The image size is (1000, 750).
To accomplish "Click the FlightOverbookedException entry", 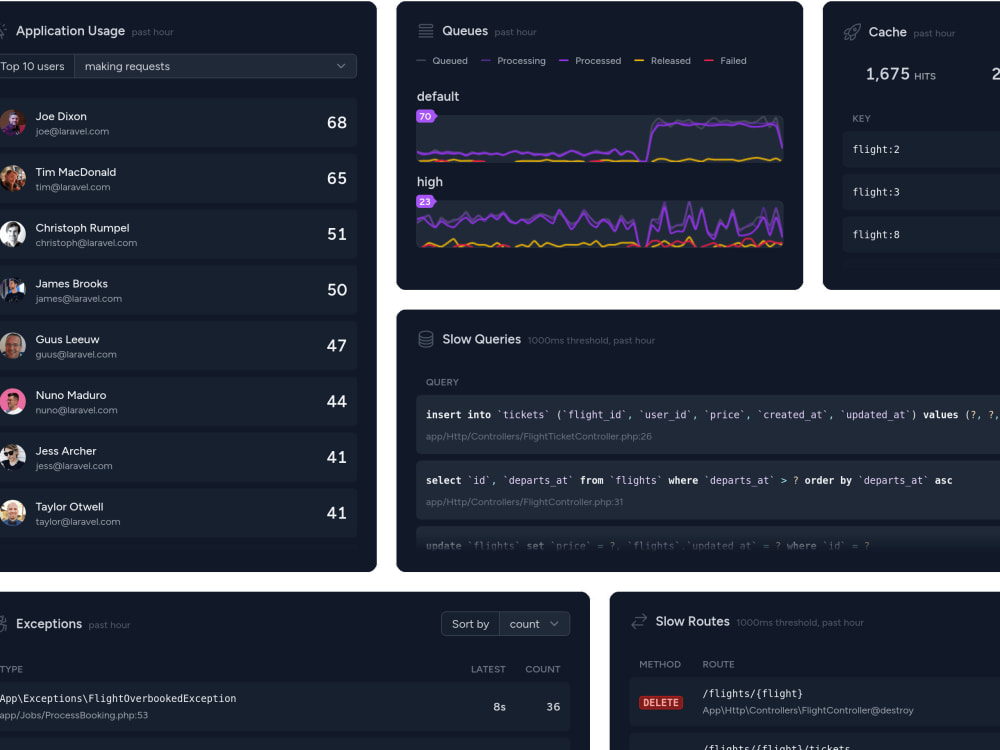I will click(x=118, y=698).
